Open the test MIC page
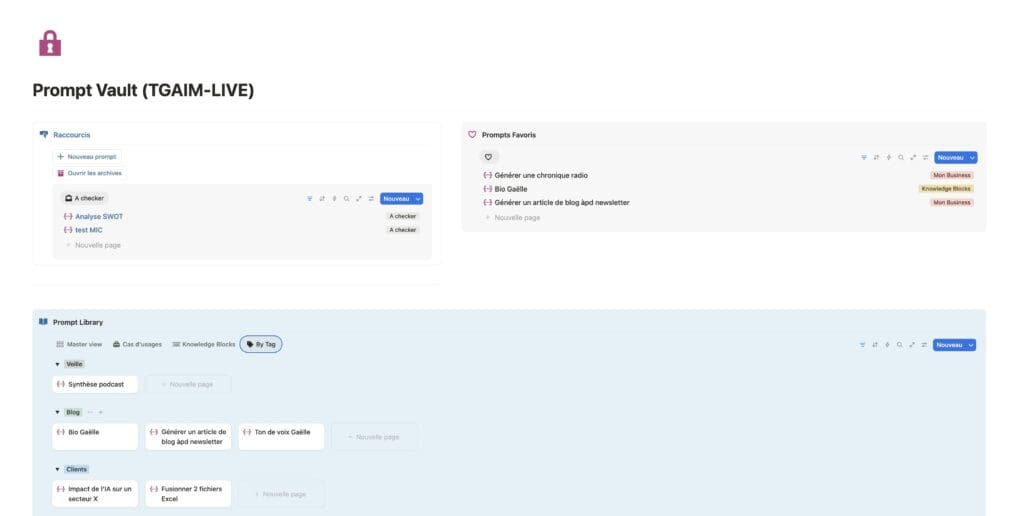This screenshot has height=516, width=1024. point(89,230)
